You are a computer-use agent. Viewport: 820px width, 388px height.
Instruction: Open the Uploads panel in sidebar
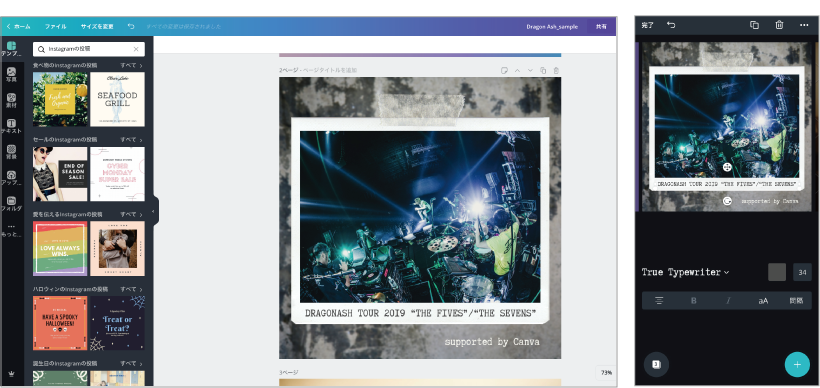click(11, 178)
